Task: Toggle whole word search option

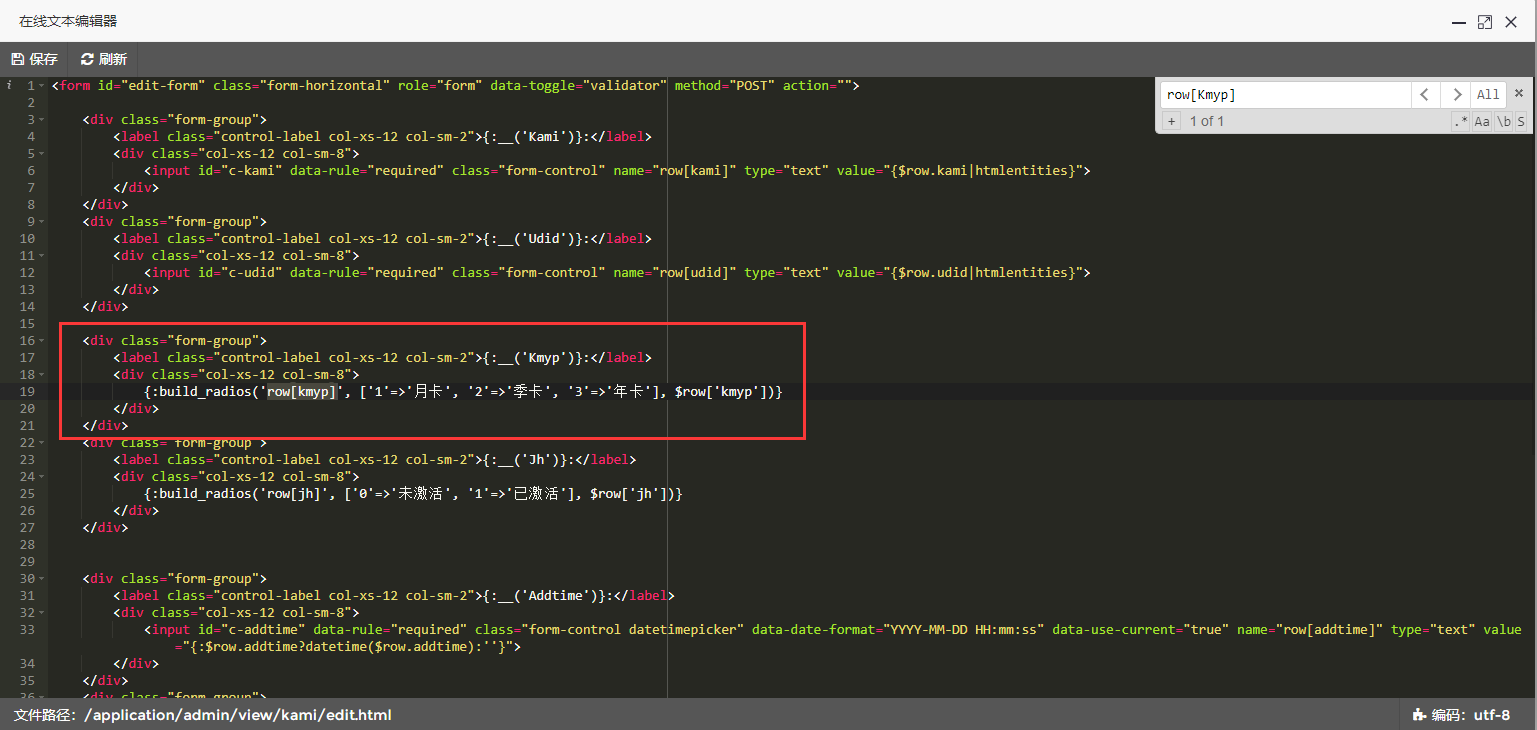Action: [1503, 121]
